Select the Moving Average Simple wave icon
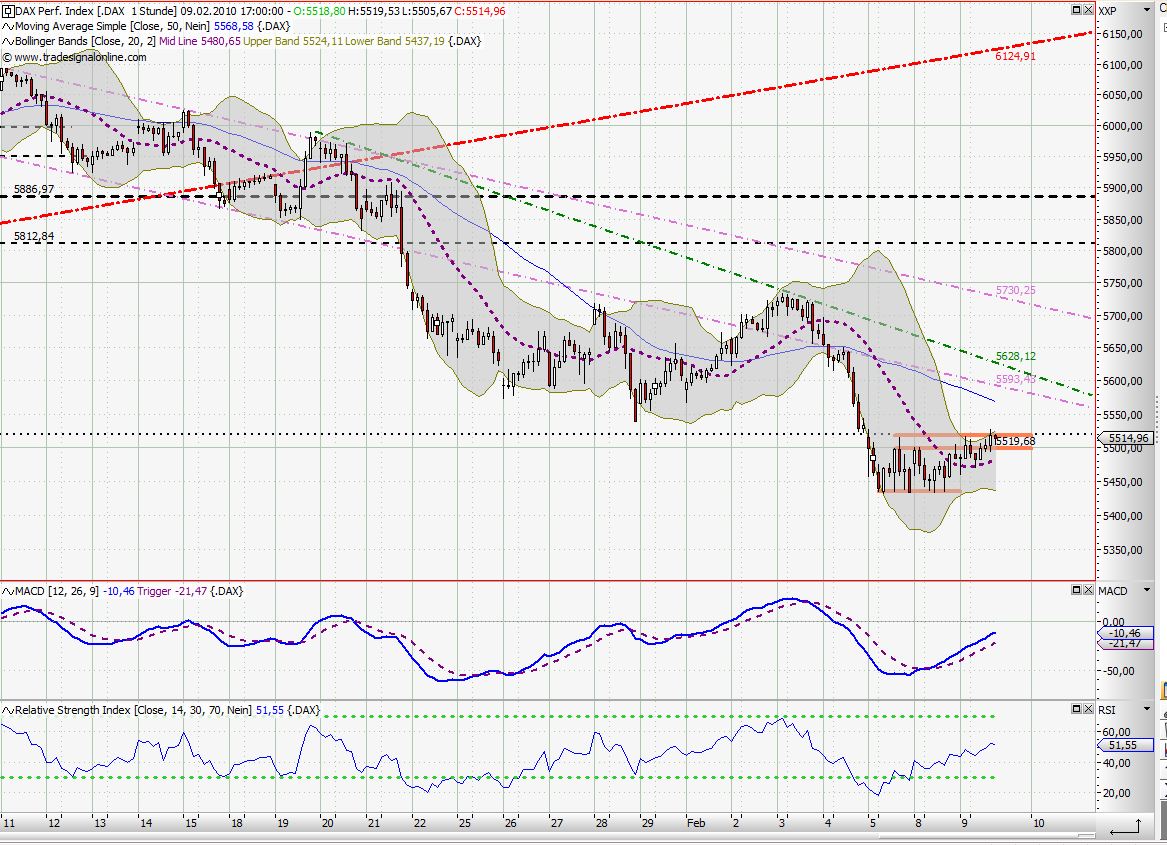The image size is (1167, 845). pos(7,26)
